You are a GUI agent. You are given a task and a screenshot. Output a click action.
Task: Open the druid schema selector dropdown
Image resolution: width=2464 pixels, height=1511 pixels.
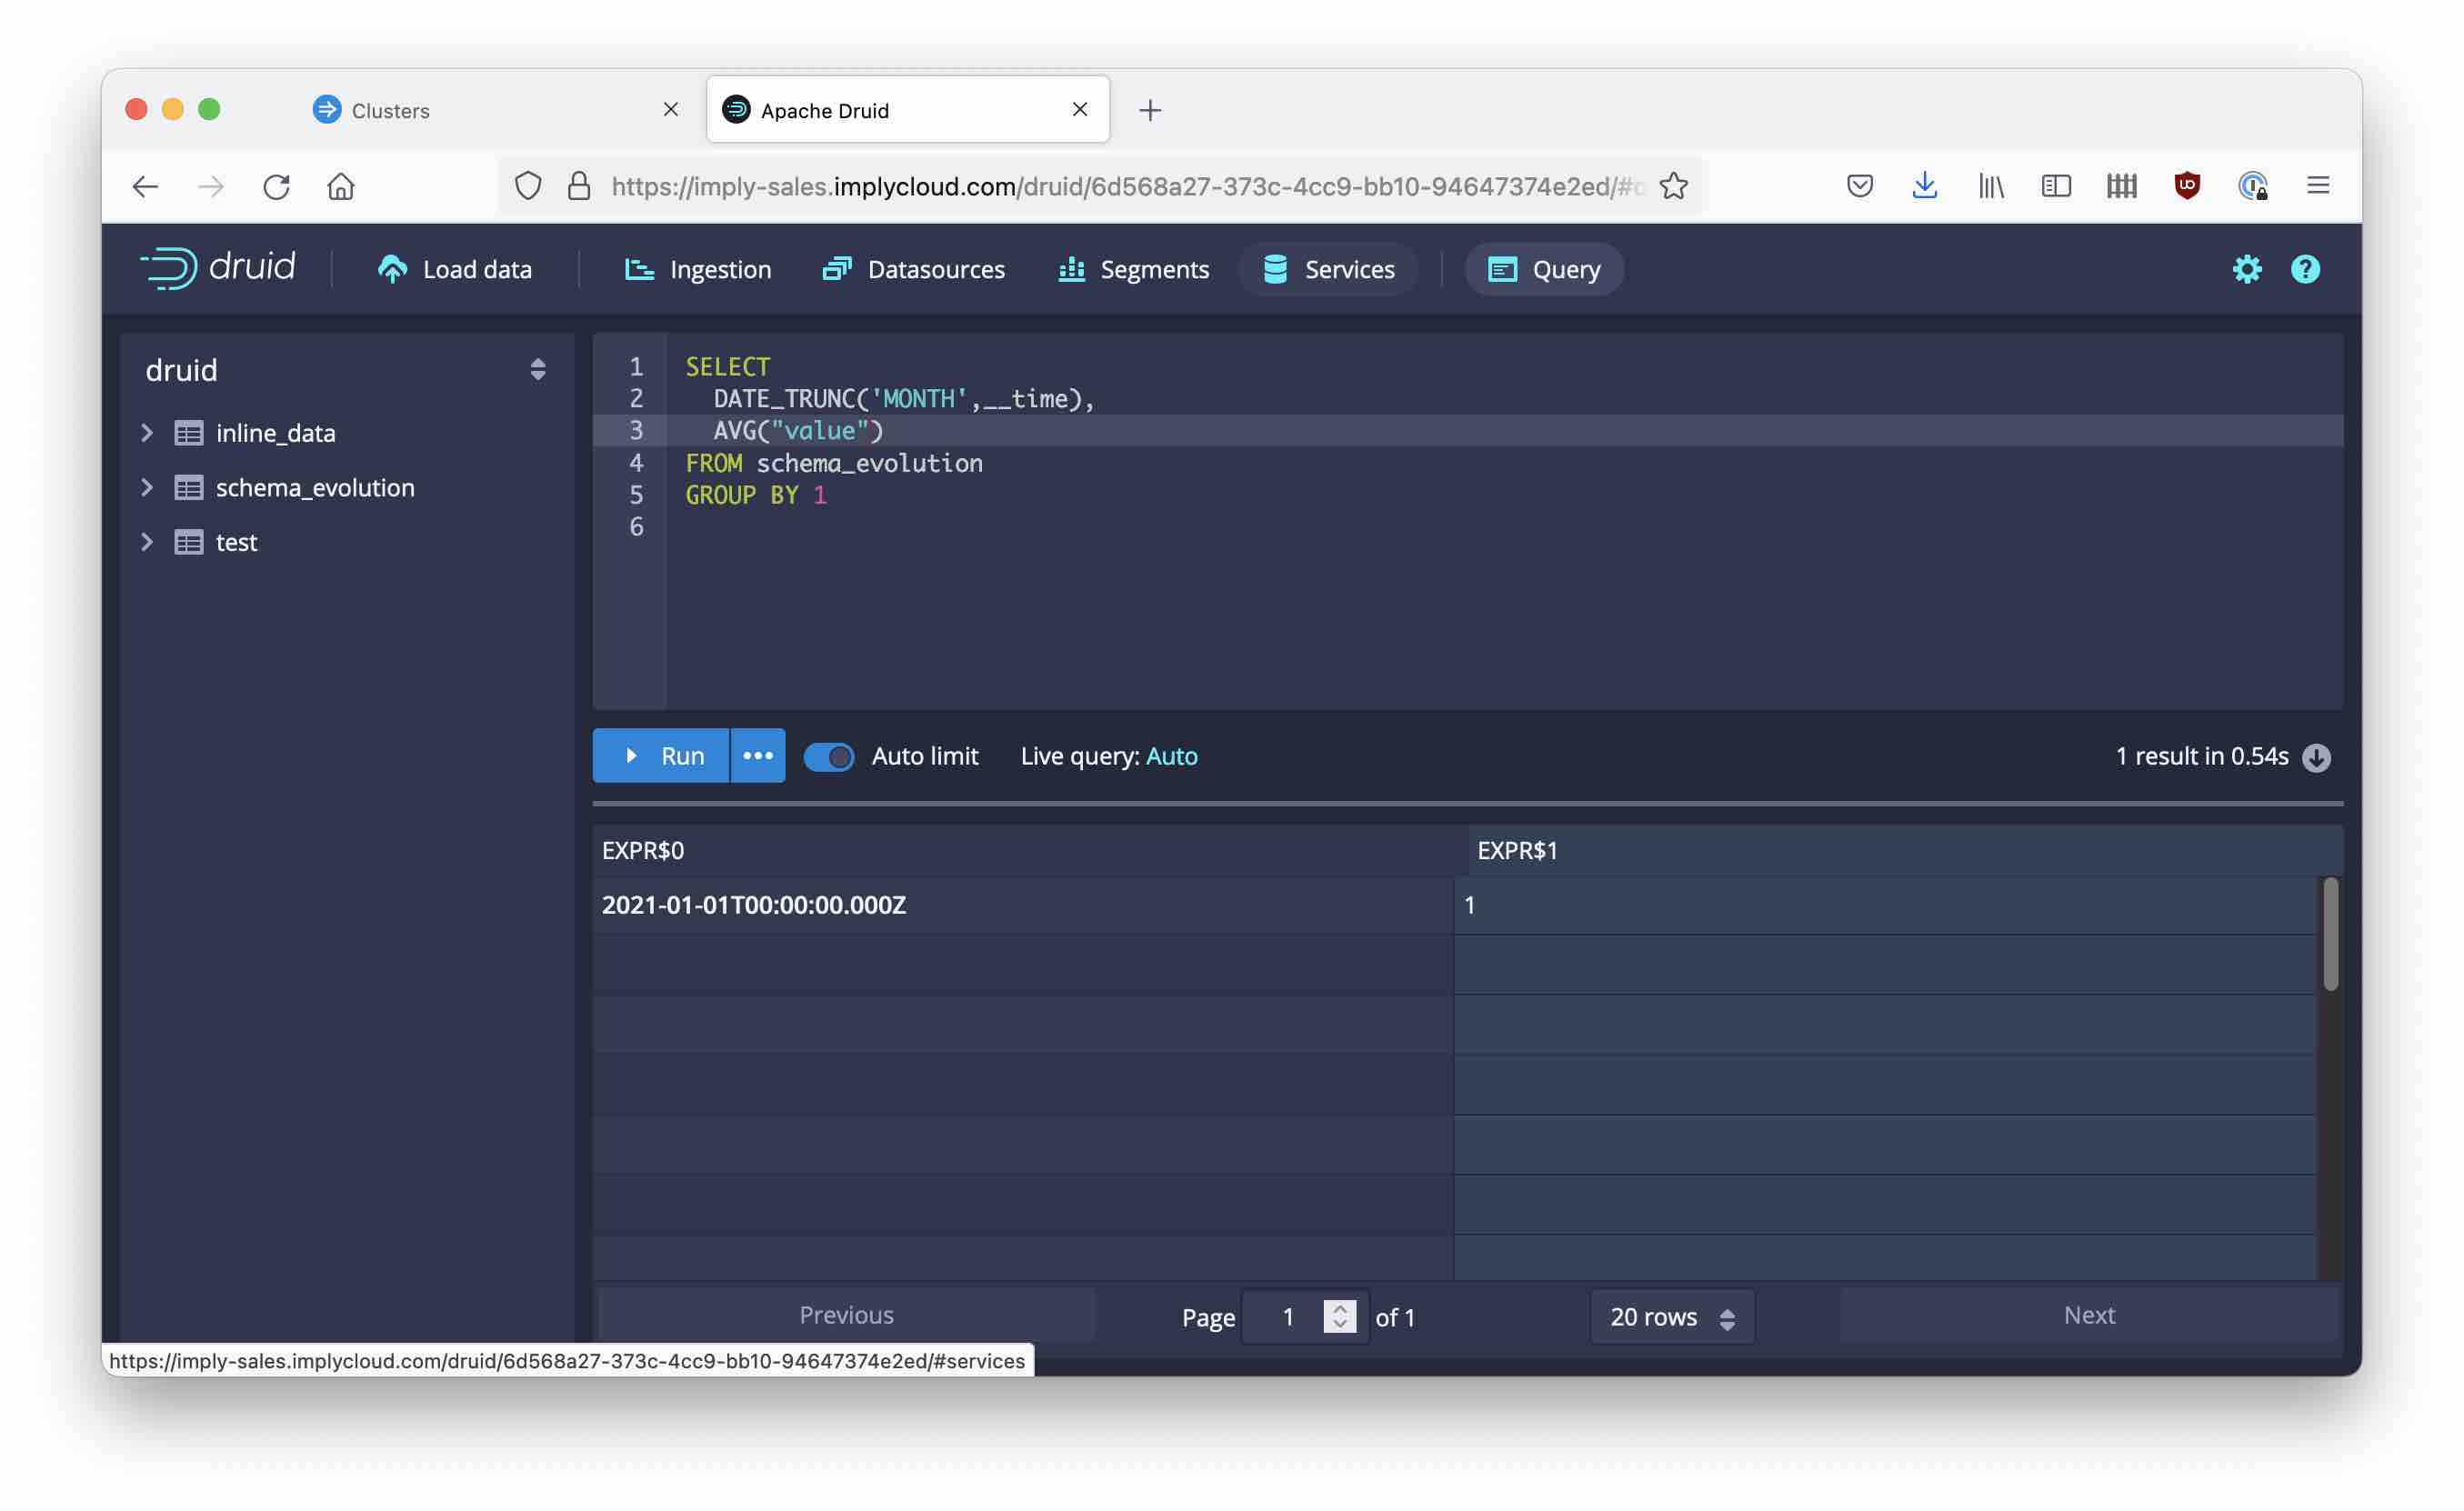pos(537,370)
